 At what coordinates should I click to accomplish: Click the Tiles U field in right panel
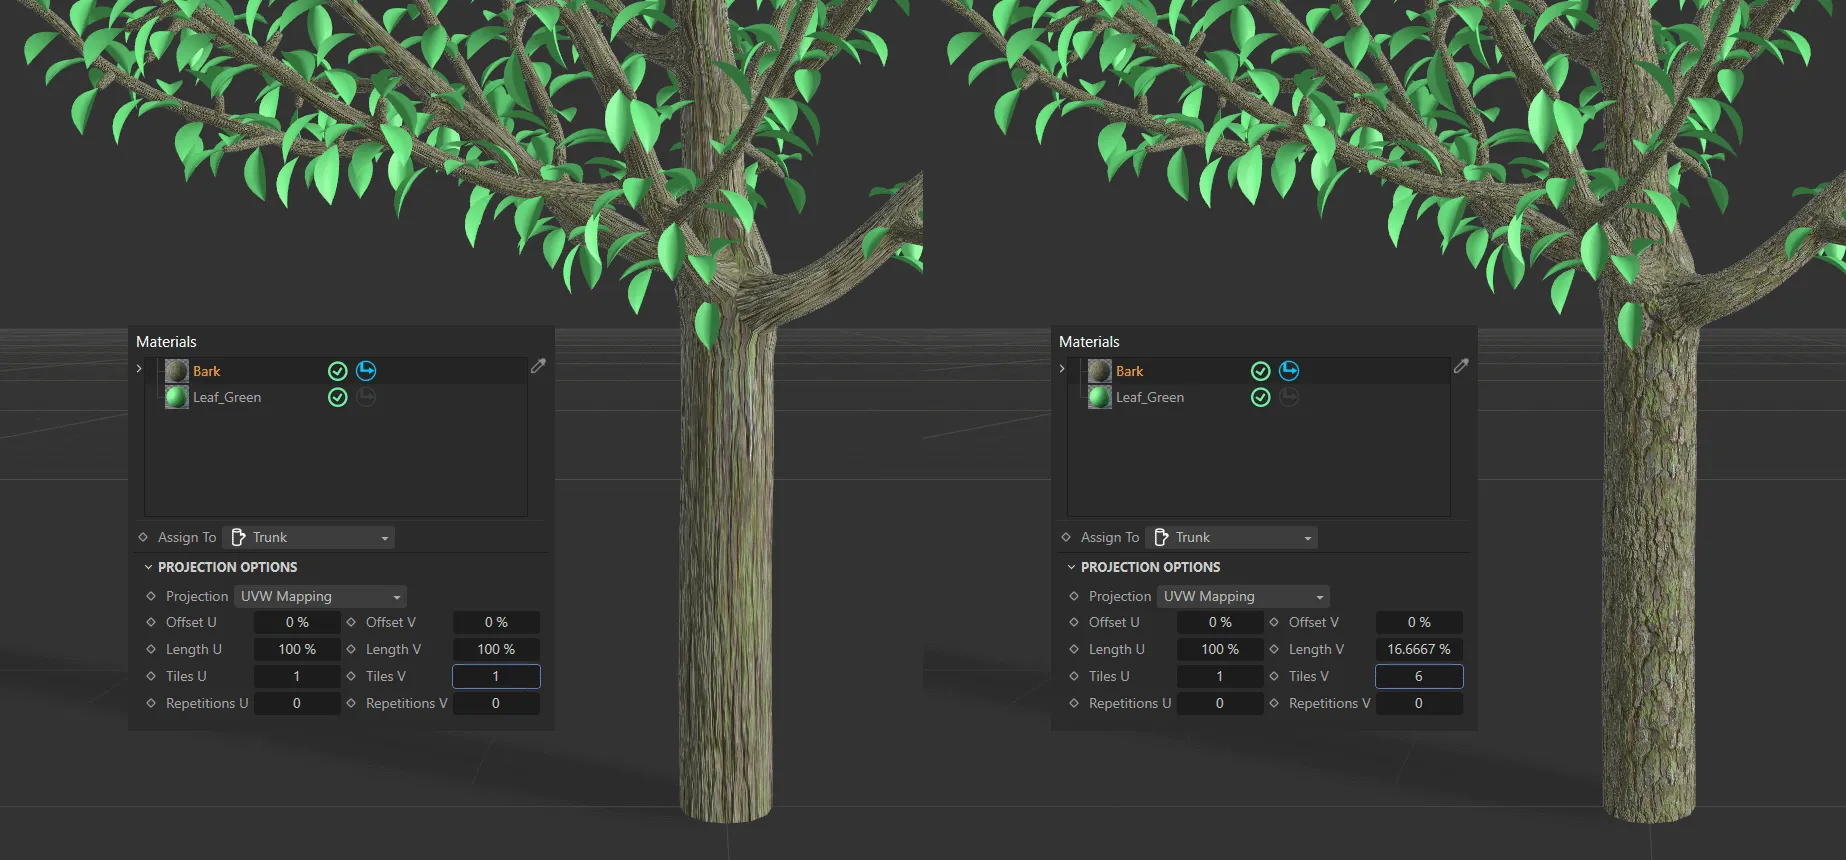coord(1220,676)
